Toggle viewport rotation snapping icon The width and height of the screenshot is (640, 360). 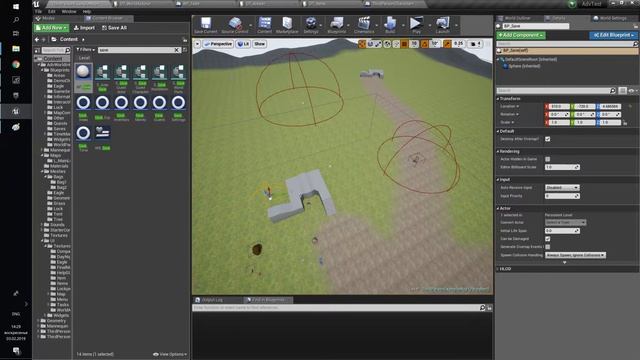[x=424, y=44]
